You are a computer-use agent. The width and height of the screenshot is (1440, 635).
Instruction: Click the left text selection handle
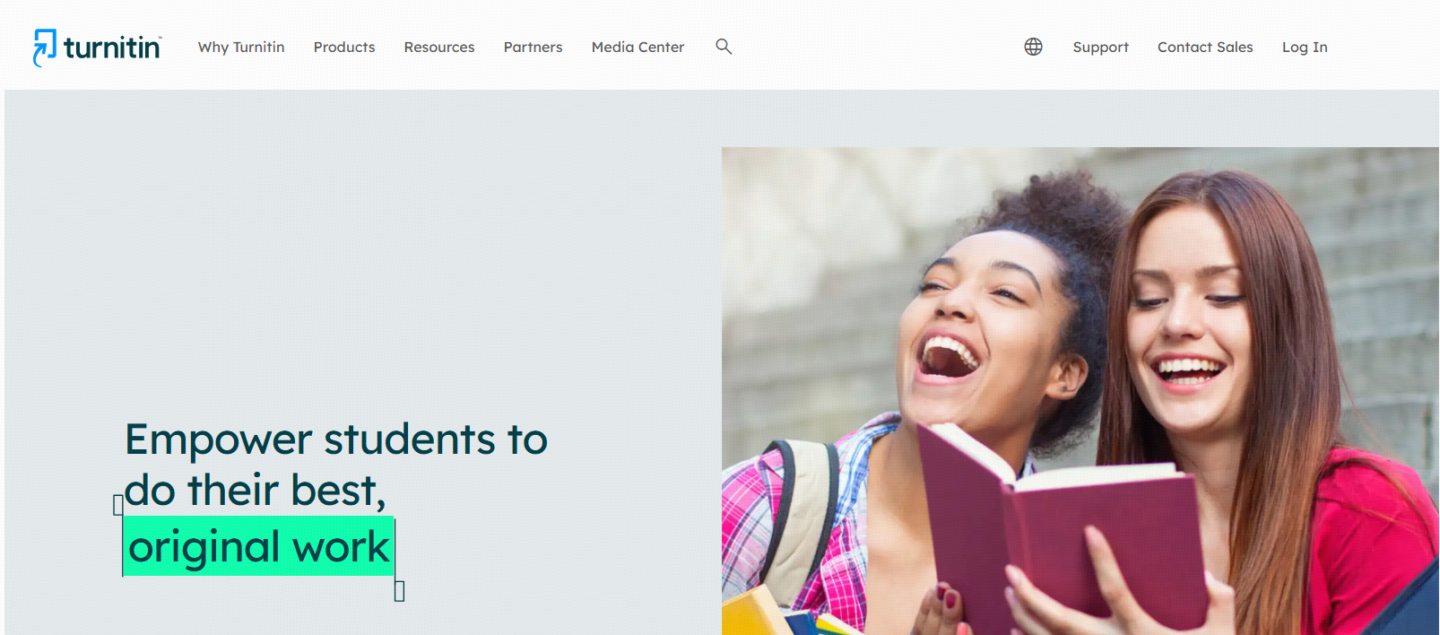pos(118,505)
